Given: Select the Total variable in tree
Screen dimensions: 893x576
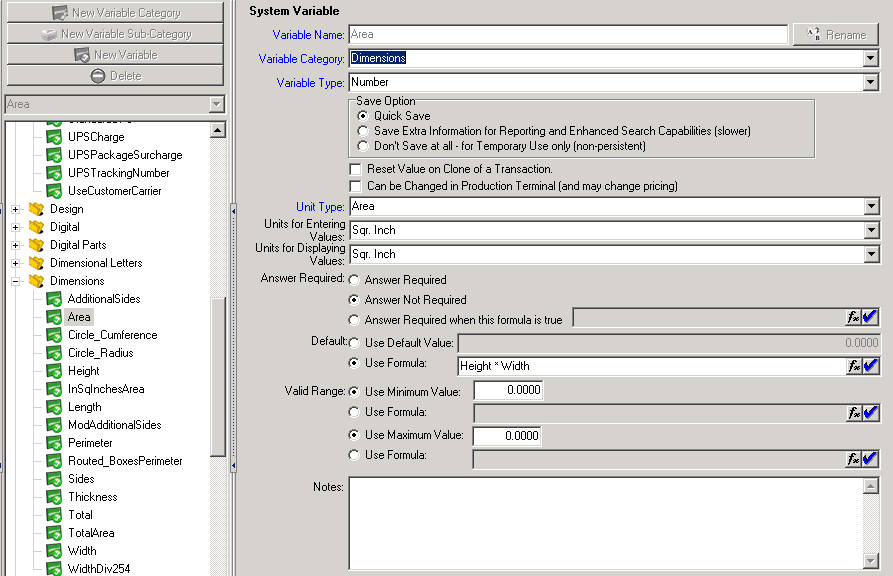Looking at the screenshot, I should (x=80, y=515).
